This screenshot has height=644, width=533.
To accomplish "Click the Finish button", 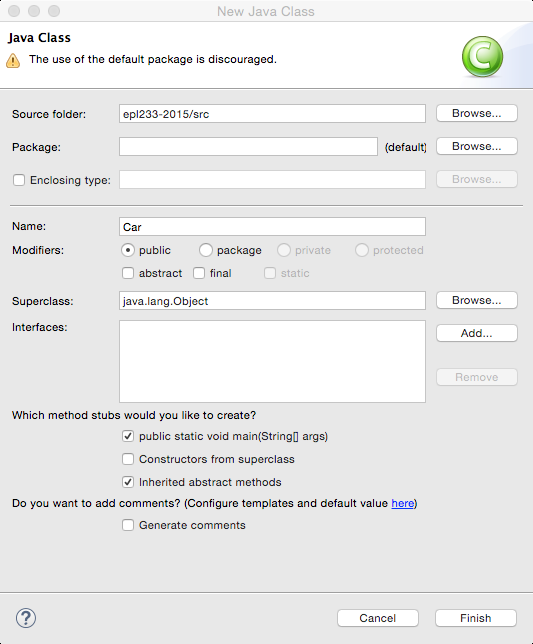I will point(476,618).
